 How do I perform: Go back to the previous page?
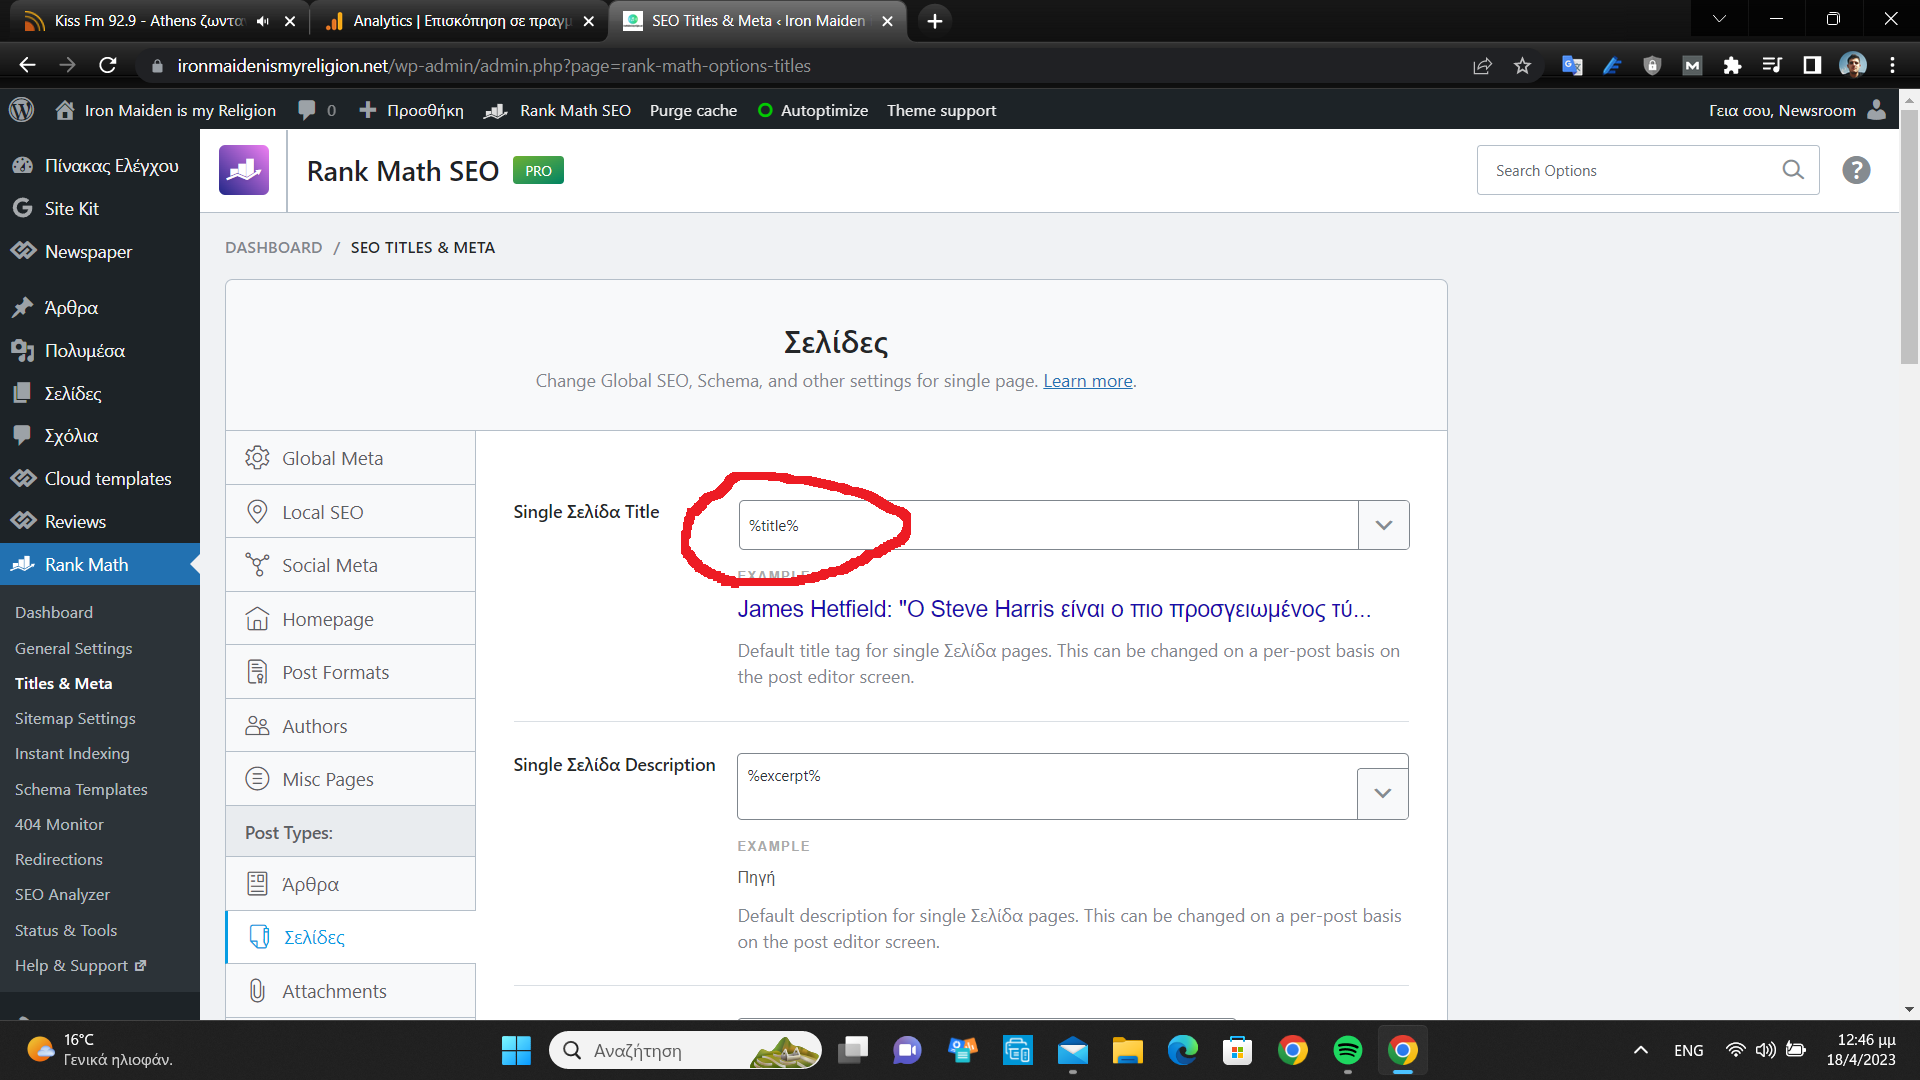click(27, 65)
